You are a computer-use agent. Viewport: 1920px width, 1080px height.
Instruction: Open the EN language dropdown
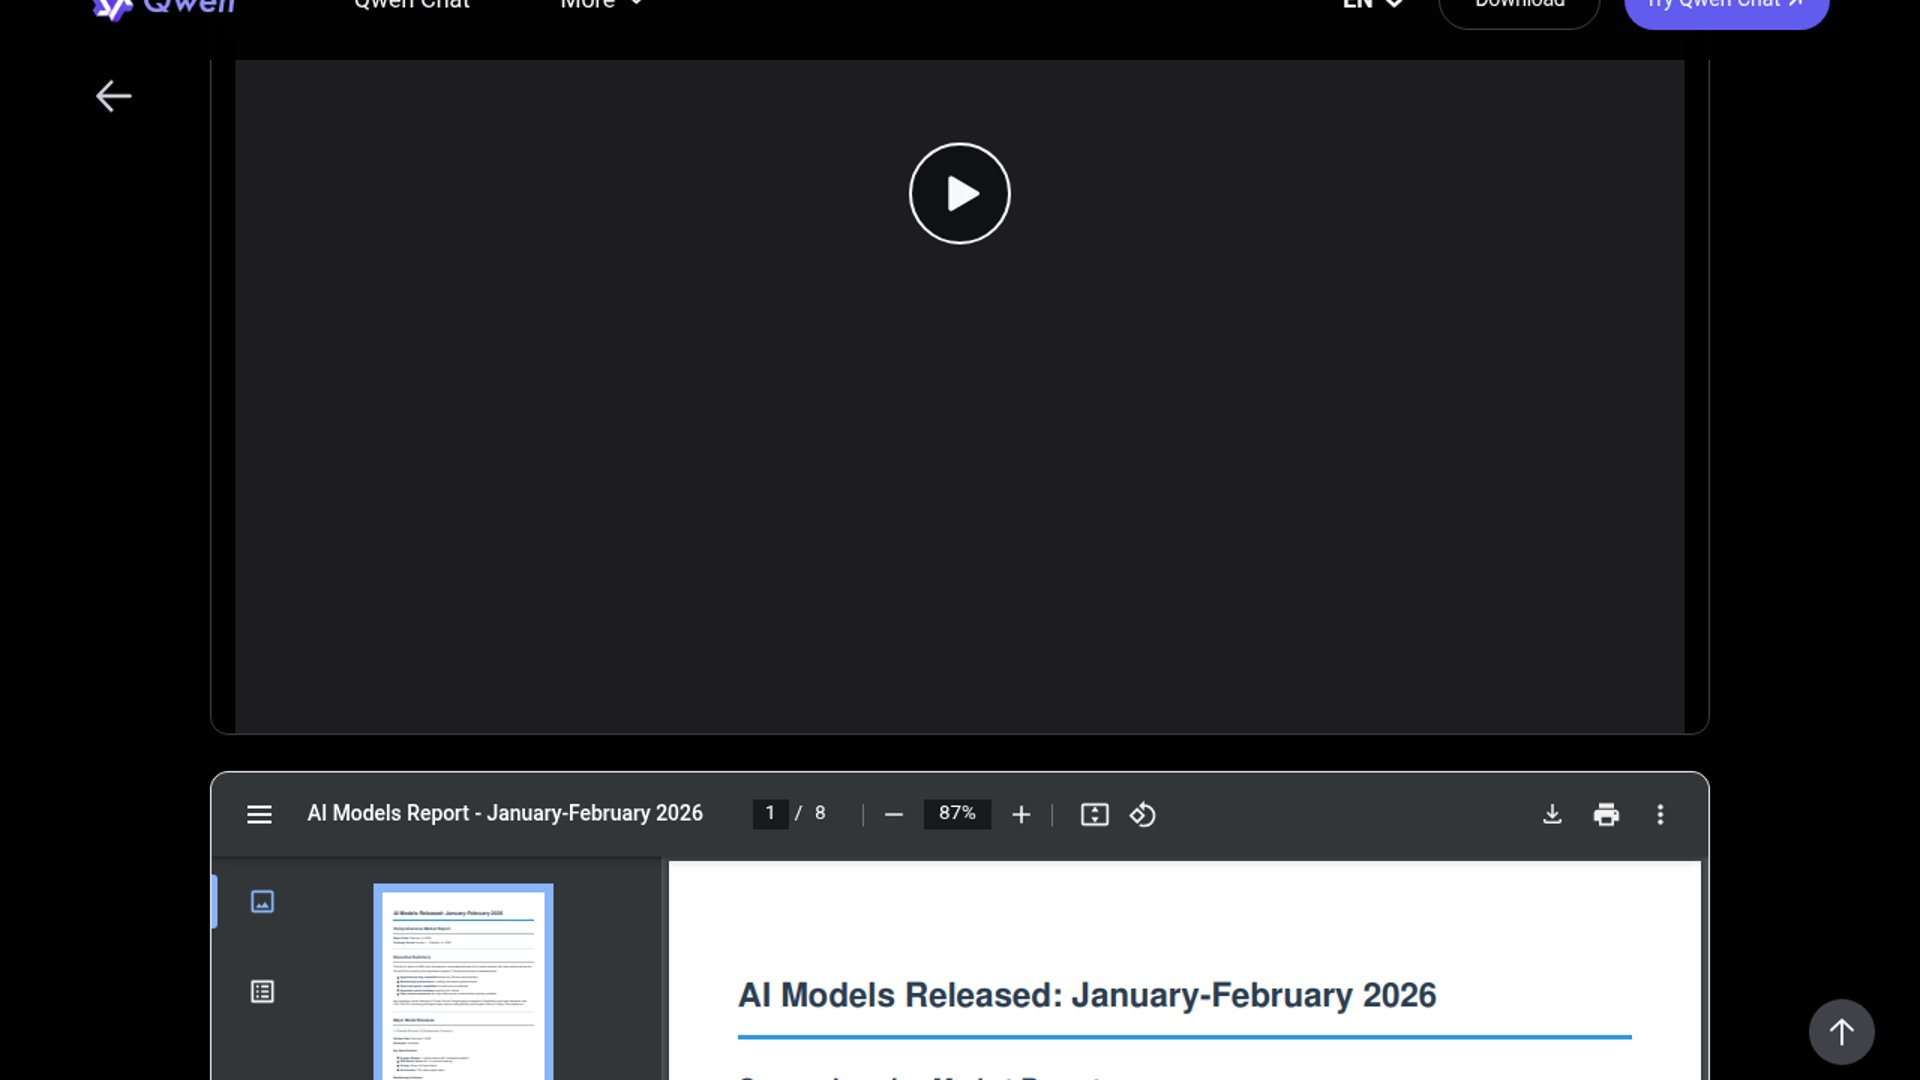[x=1372, y=5]
